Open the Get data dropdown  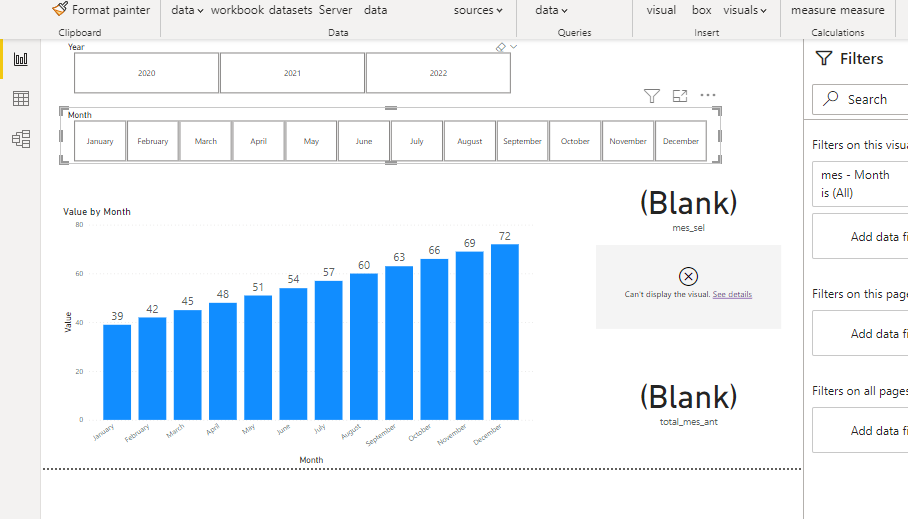pos(187,10)
